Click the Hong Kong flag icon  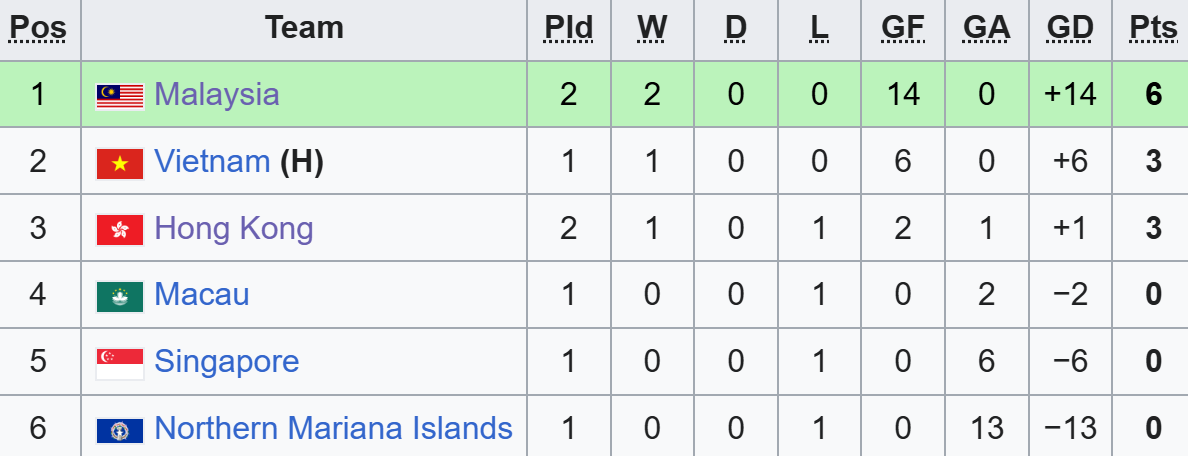tap(120, 229)
